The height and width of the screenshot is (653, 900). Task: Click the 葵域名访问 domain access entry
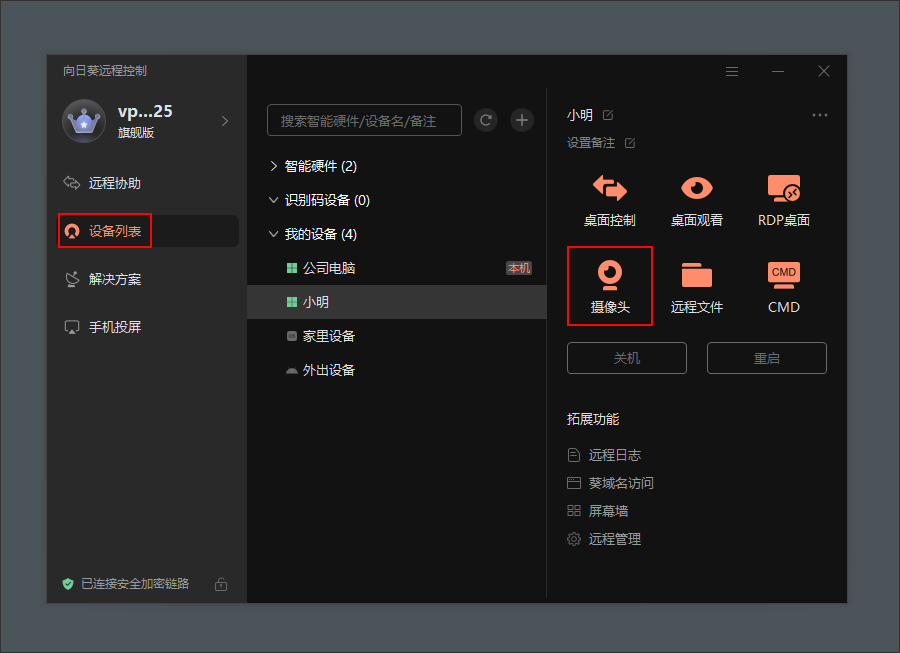(610, 483)
